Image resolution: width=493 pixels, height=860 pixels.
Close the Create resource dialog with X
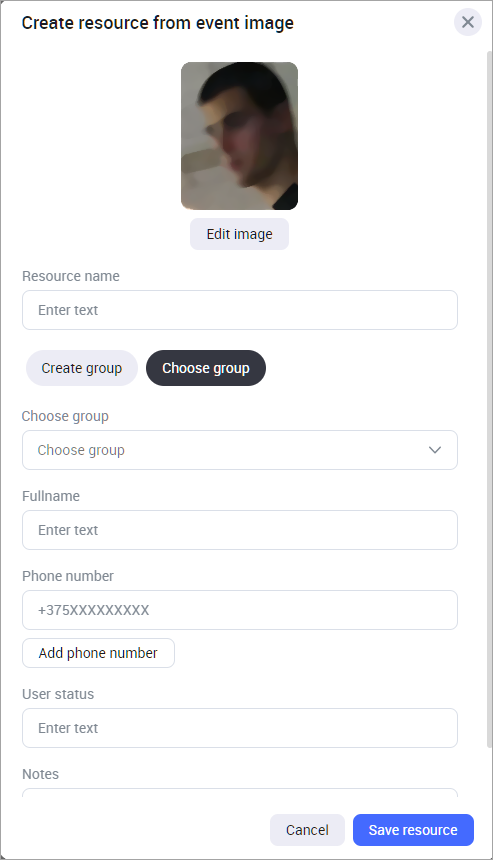tap(468, 22)
